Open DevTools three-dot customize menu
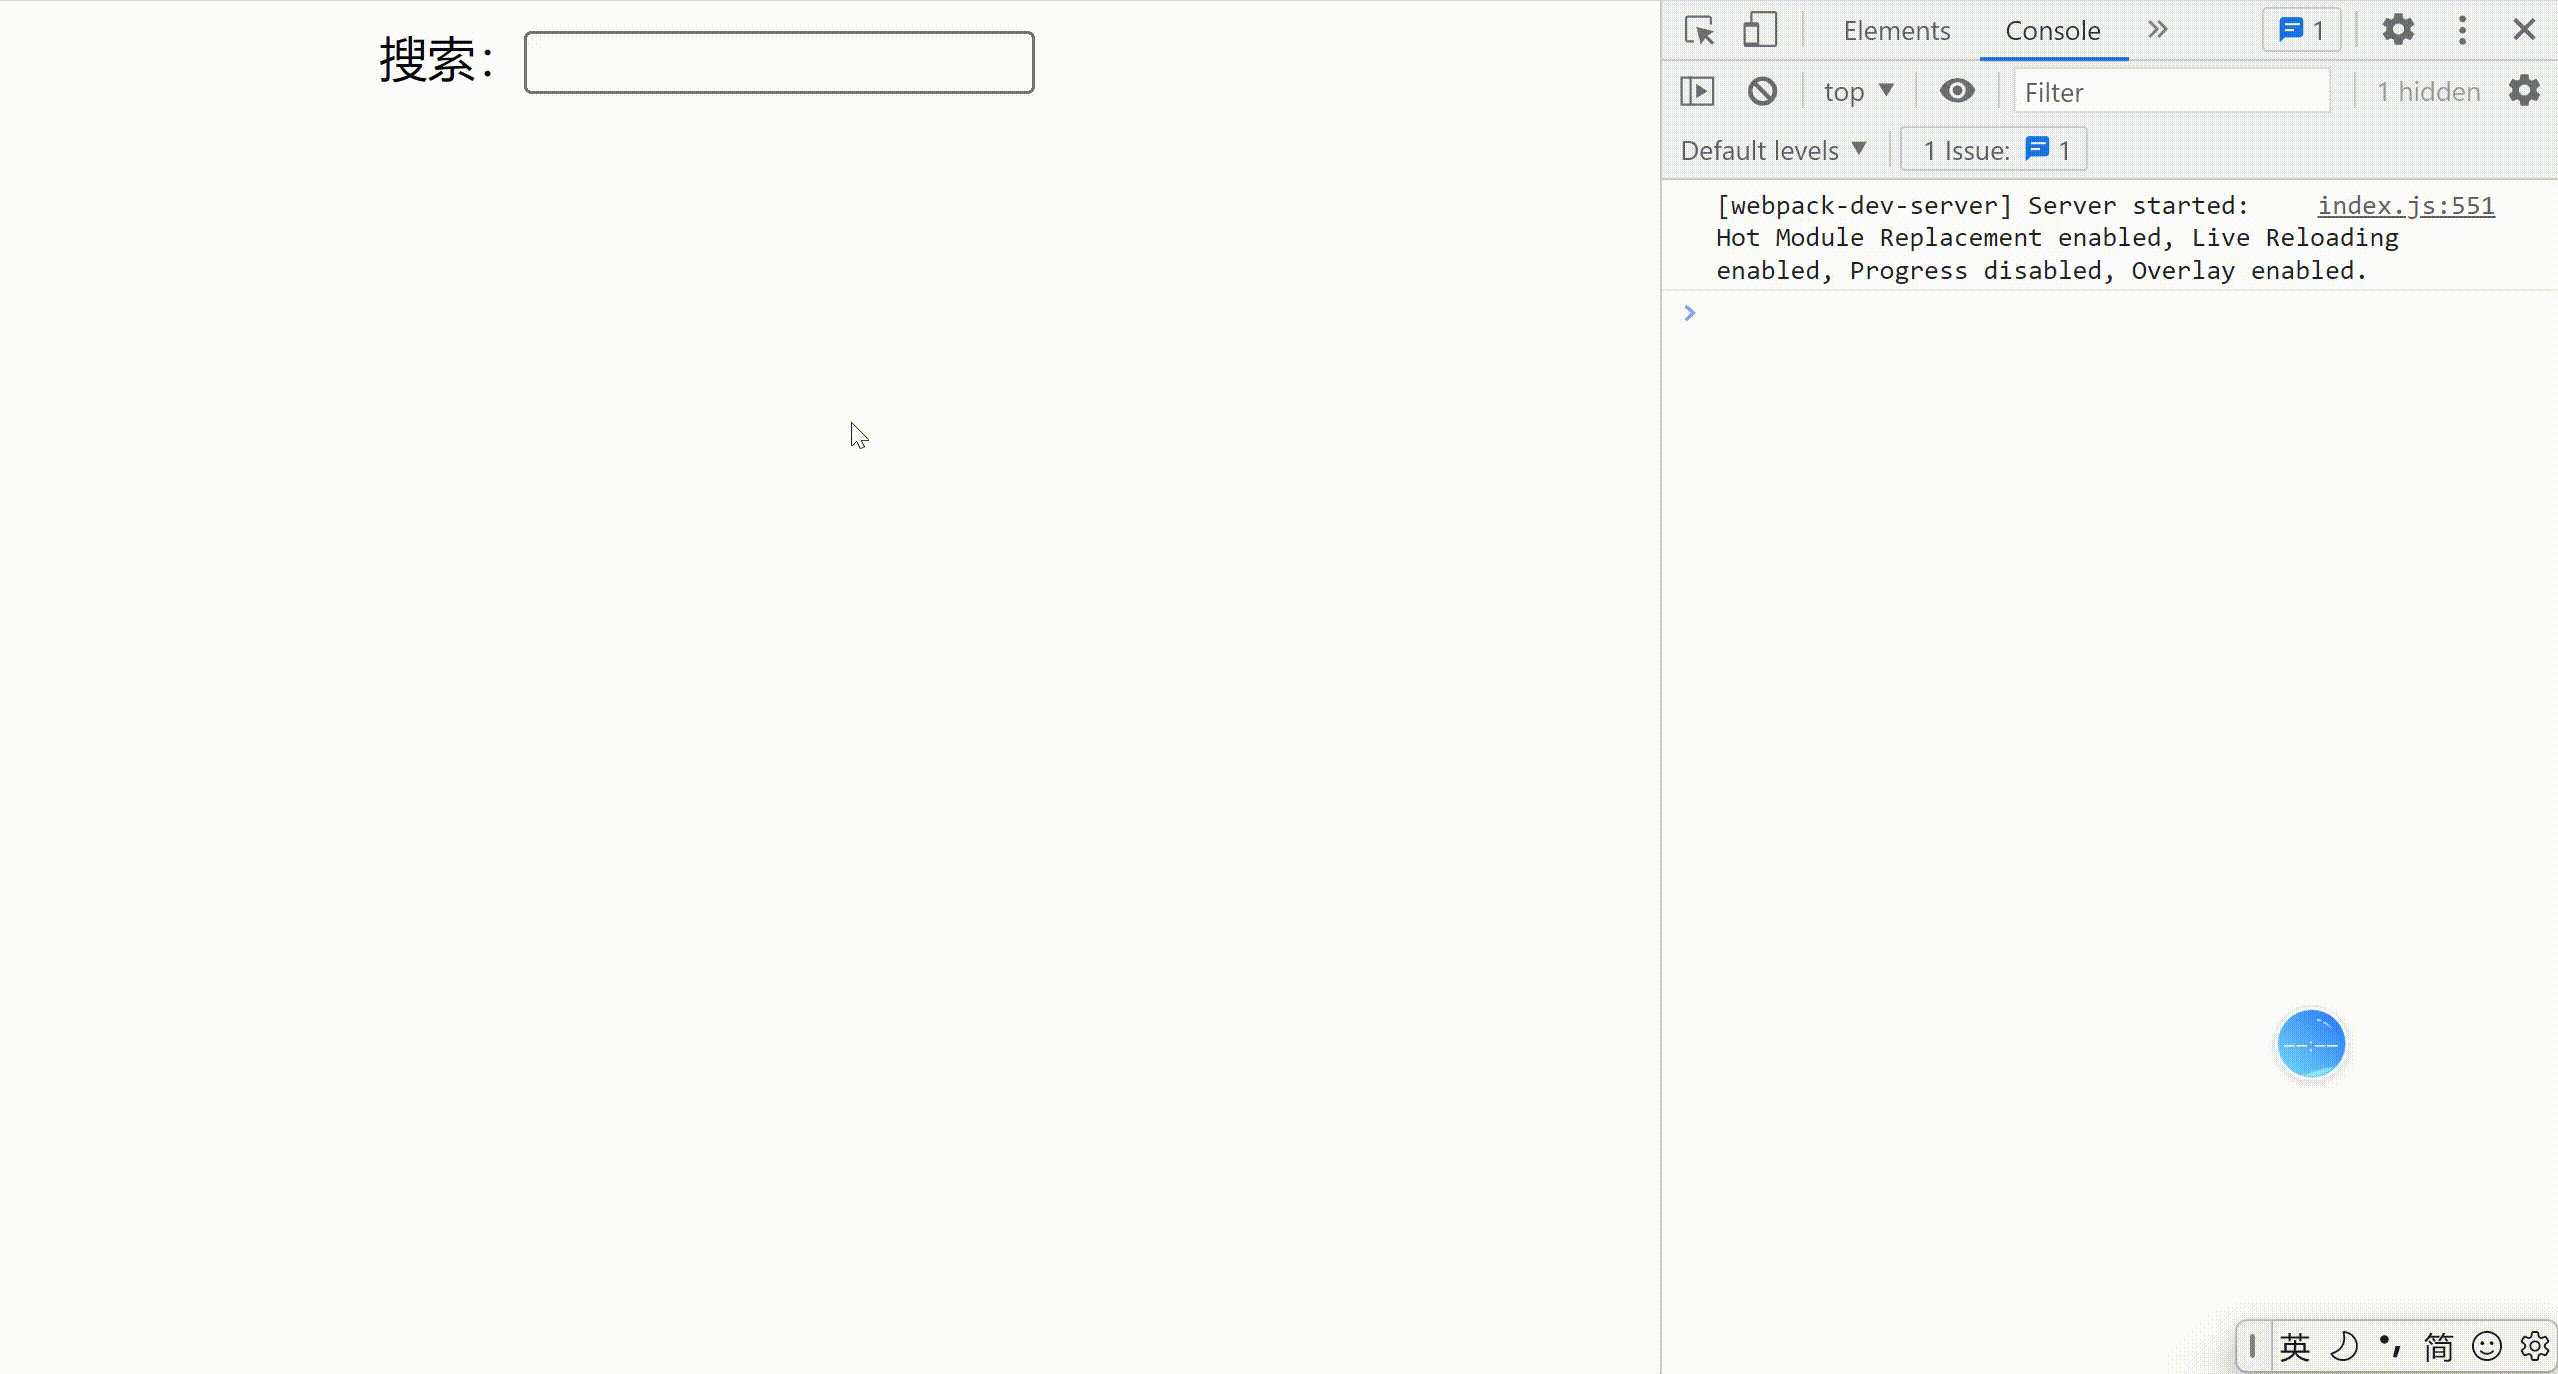 coord(2462,30)
